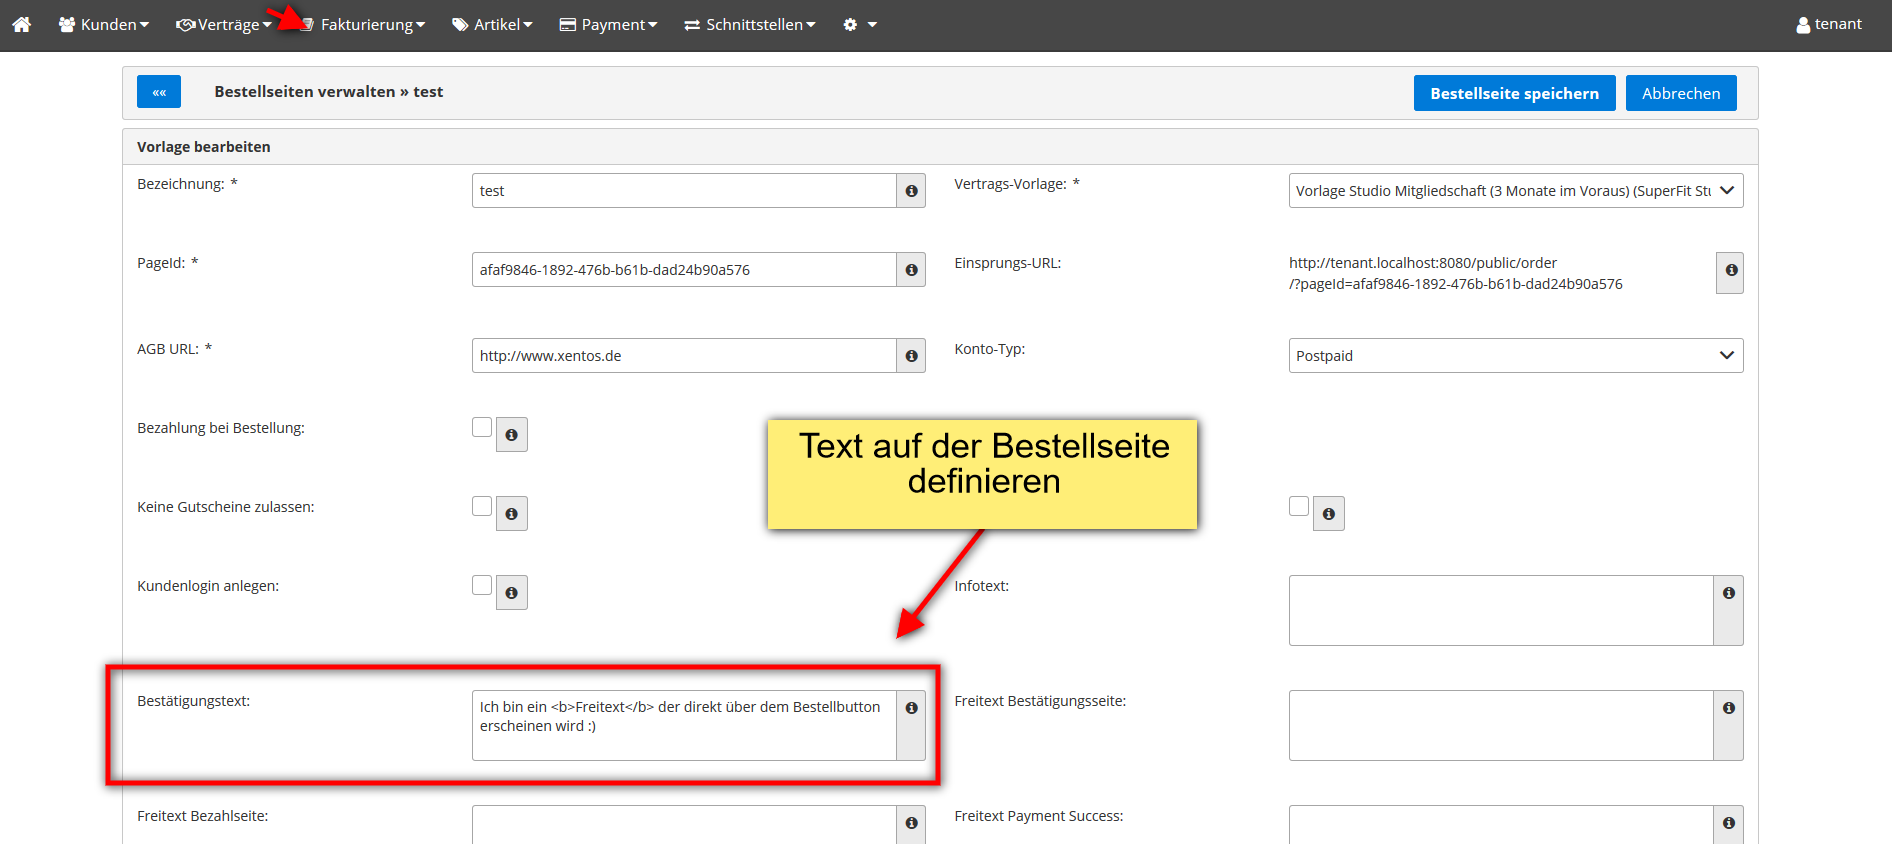Click info icon beside right-column checkbox under Konto-Typ
1893x844 pixels.
[1328, 513]
